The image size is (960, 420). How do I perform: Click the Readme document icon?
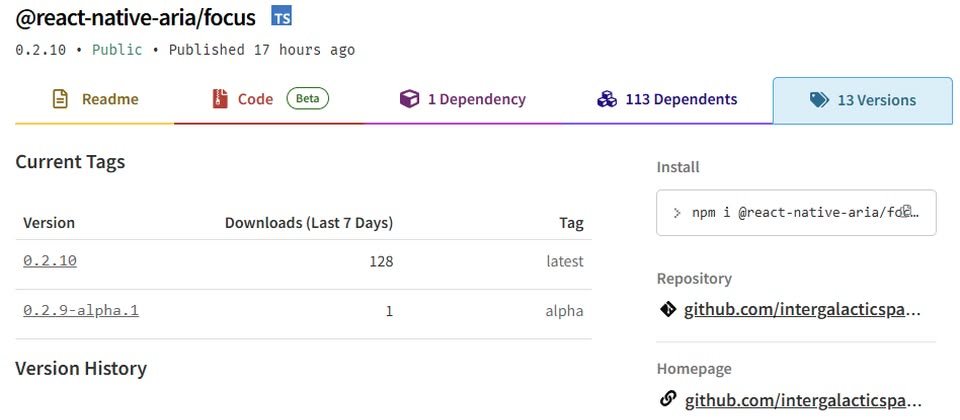60,99
